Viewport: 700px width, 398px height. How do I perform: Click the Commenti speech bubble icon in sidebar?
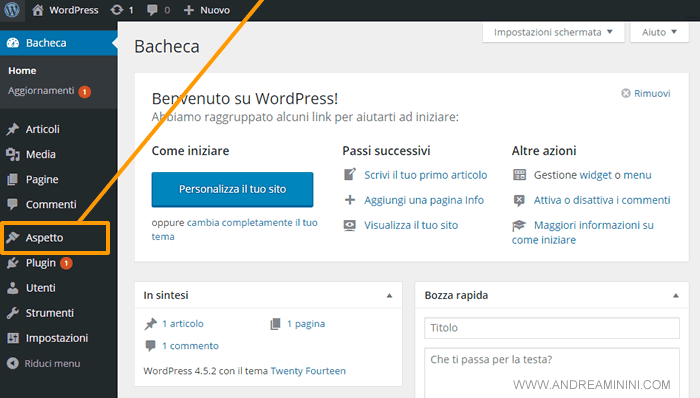click(12, 204)
